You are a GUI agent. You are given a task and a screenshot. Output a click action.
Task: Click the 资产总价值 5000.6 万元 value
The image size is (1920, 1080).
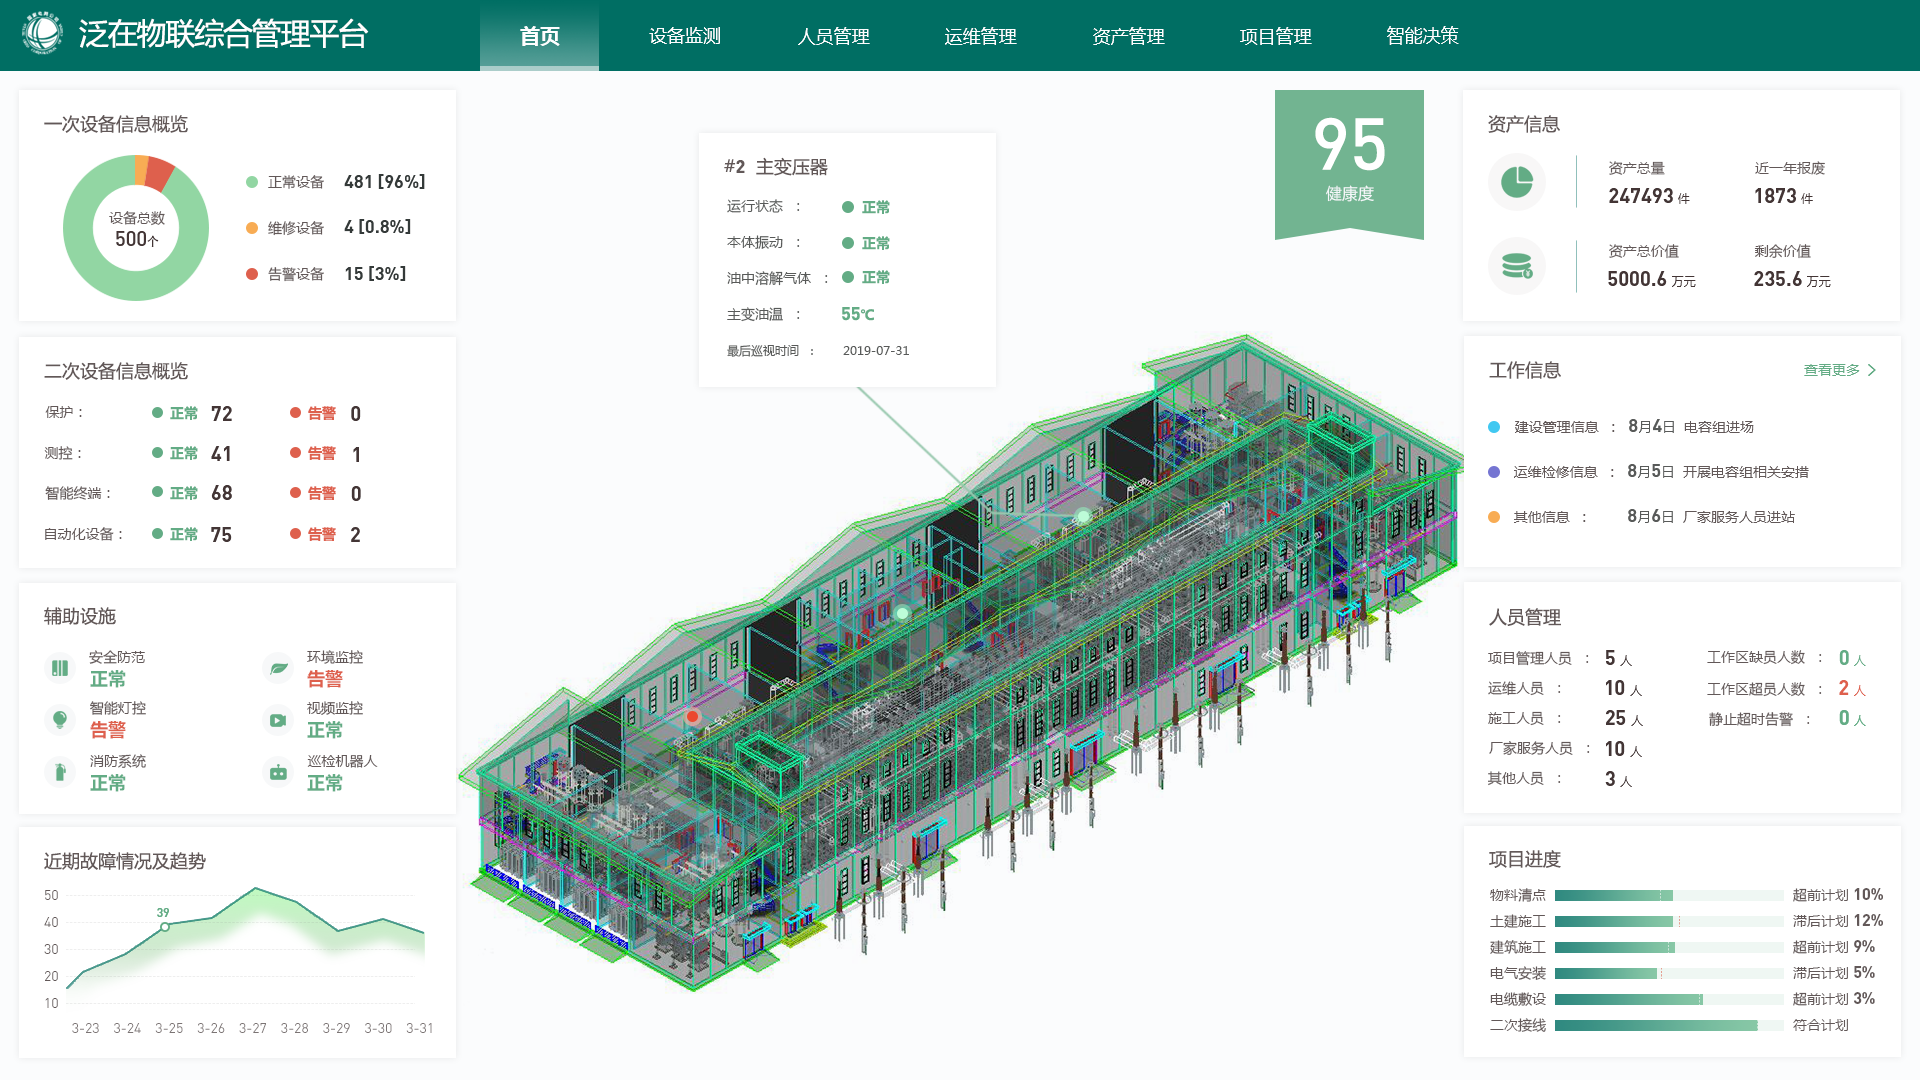coord(1651,280)
